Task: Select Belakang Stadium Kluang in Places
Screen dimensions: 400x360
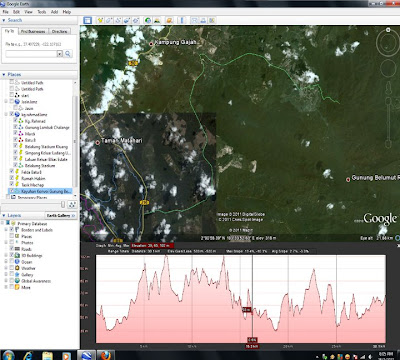Action: [x=46, y=147]
